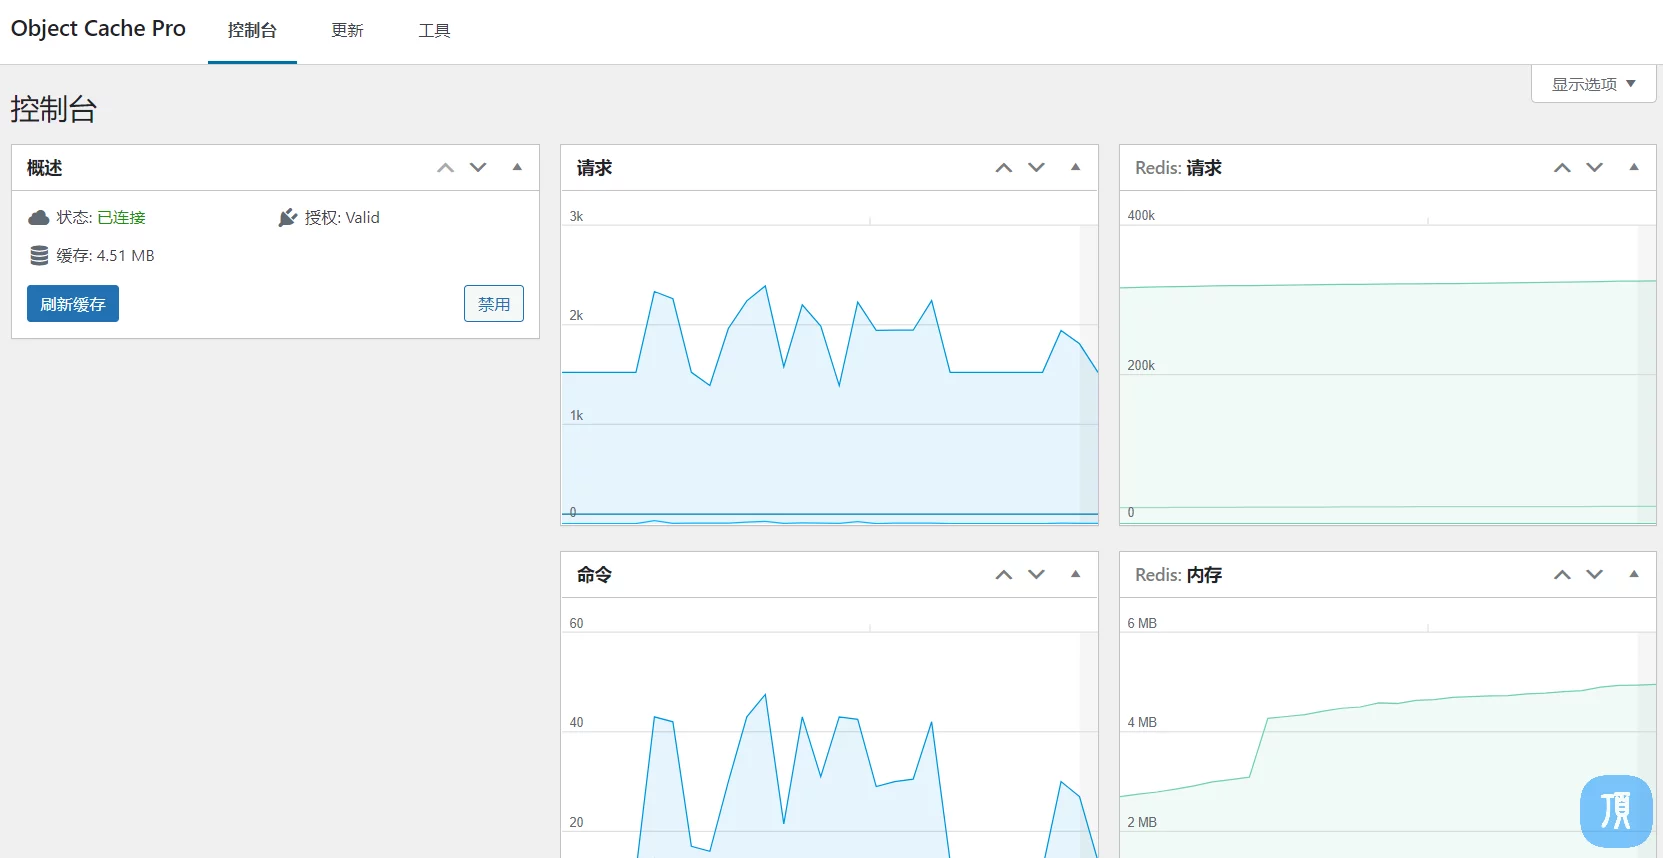Move the 请求 panel up
The image size is (1663, 858).
point(1004,168)
